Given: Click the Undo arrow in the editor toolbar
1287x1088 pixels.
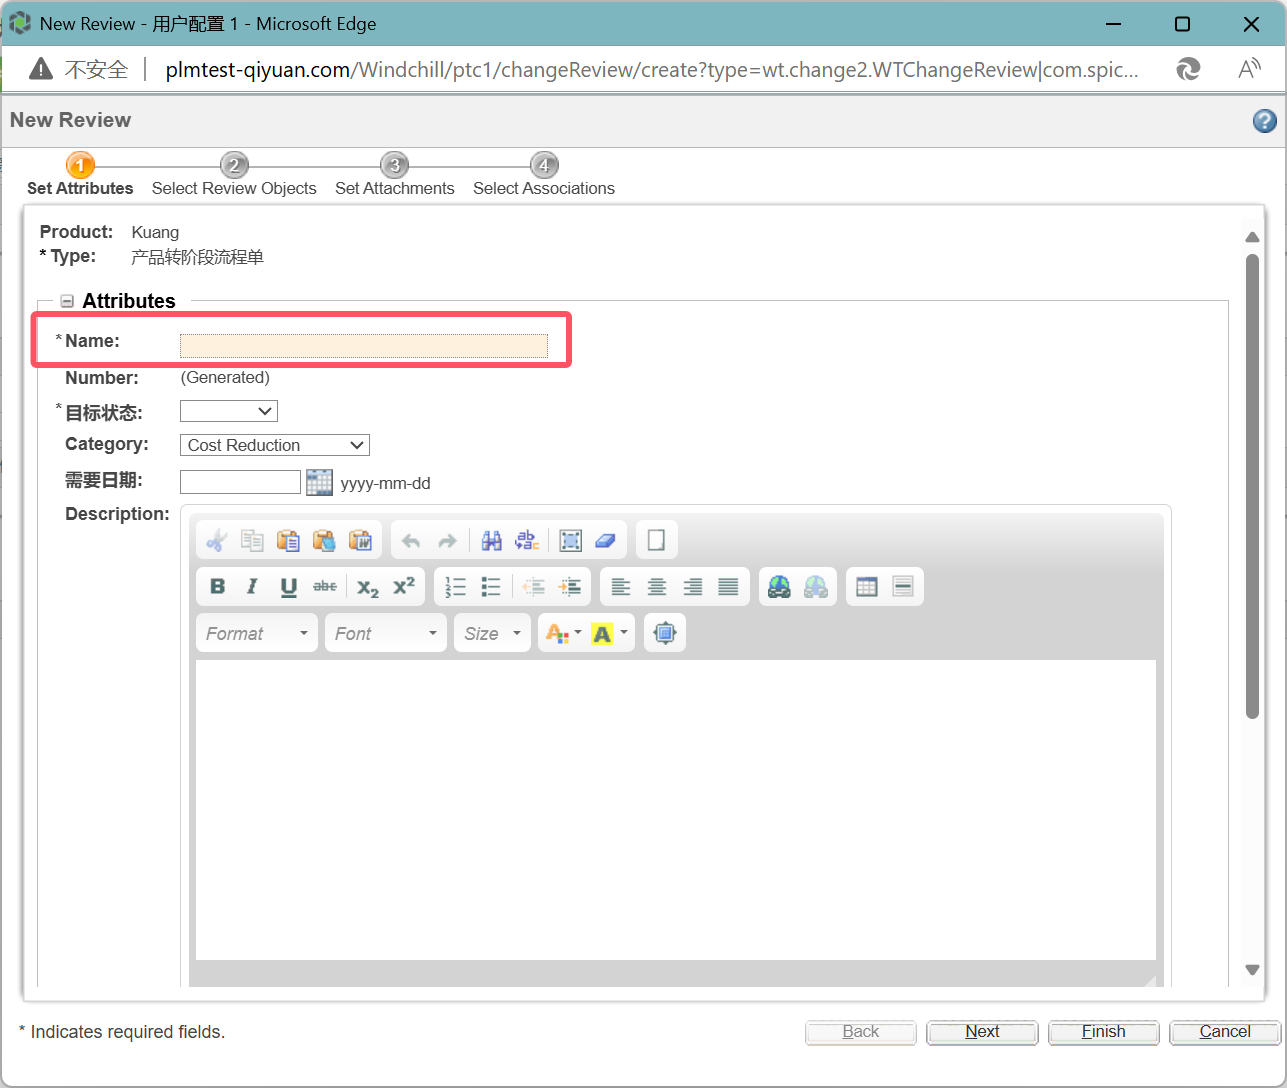Looking at the screenshot, I should tap(411, 540).
